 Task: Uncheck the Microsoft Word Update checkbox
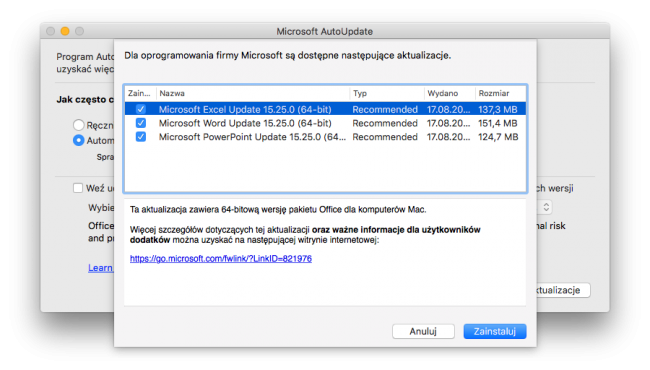141,123
